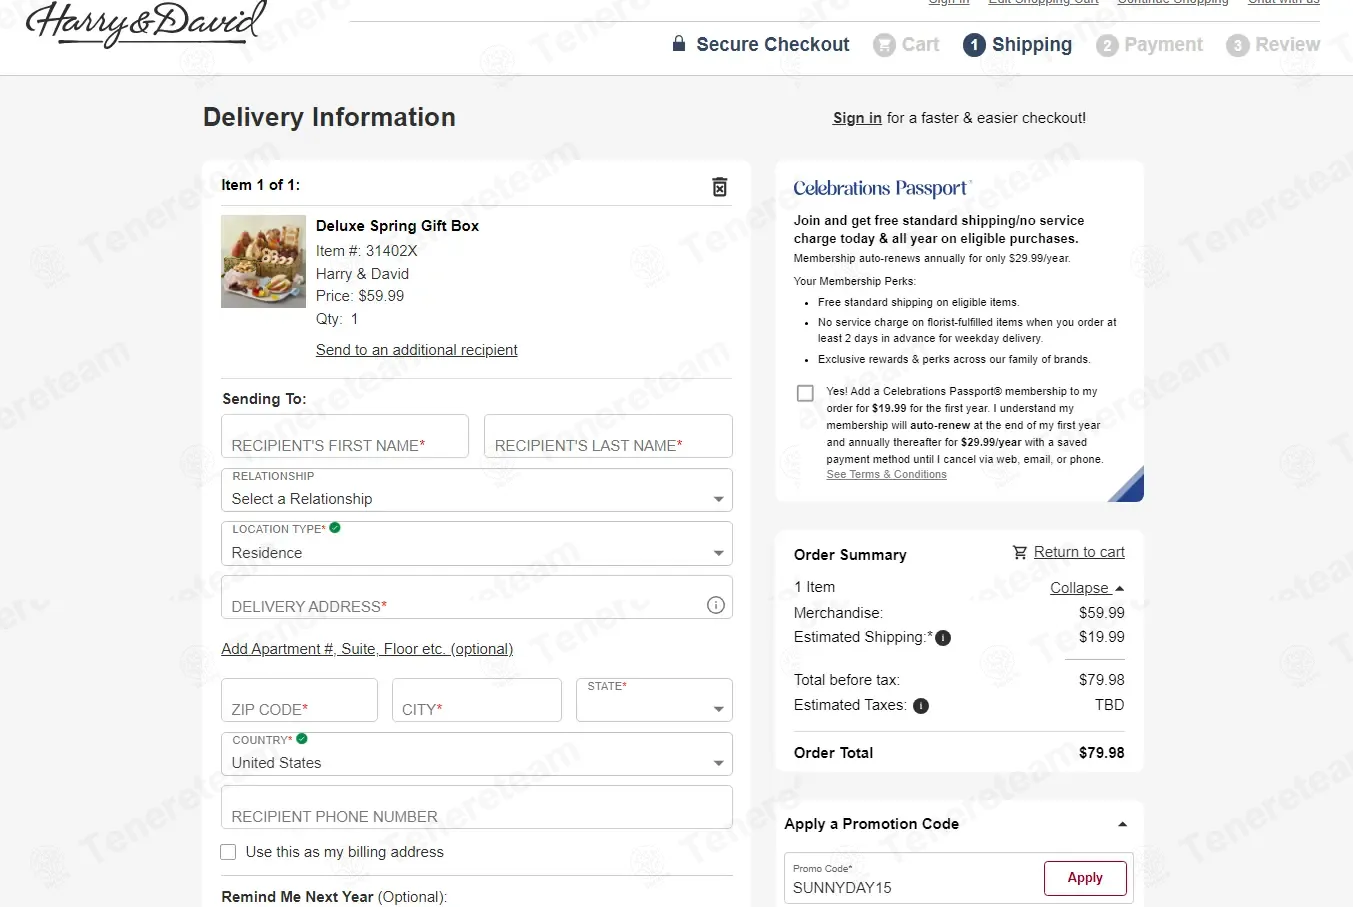This screenshot has height=907, width=1353.
Task: Click the Promo Code field with SUNNYDAY15
Action: pos(913,879)
